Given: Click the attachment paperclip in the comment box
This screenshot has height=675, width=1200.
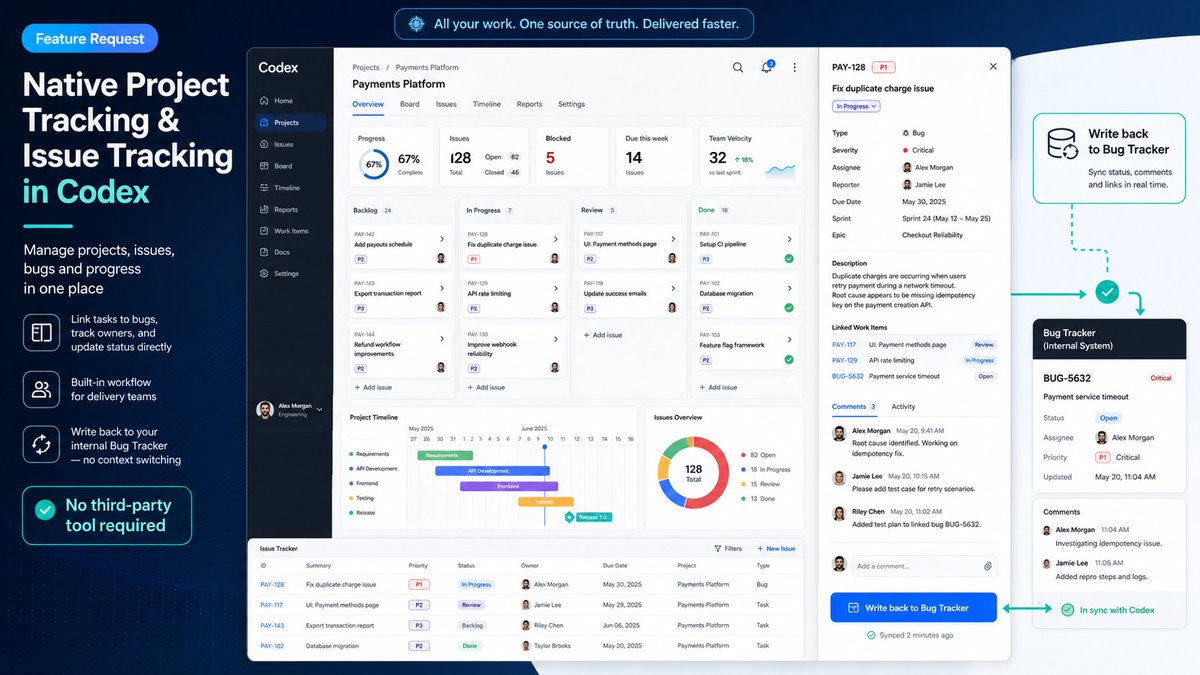Looking at the screenshot, I should point(987,566).
